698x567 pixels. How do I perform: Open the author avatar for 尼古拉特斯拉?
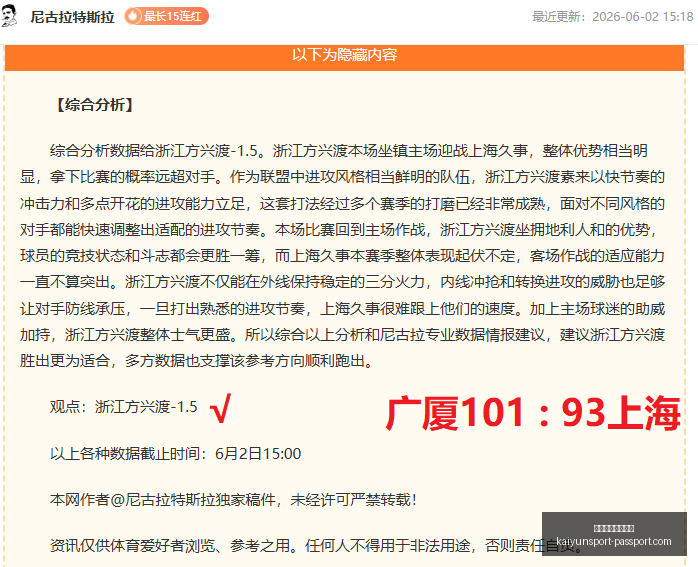tap(9, 16)
